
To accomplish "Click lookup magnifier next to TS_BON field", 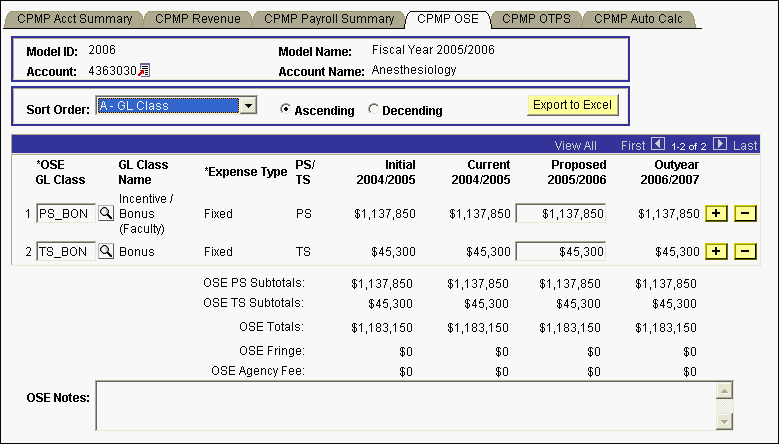I will pyautogui.click(x=106, y=252).
